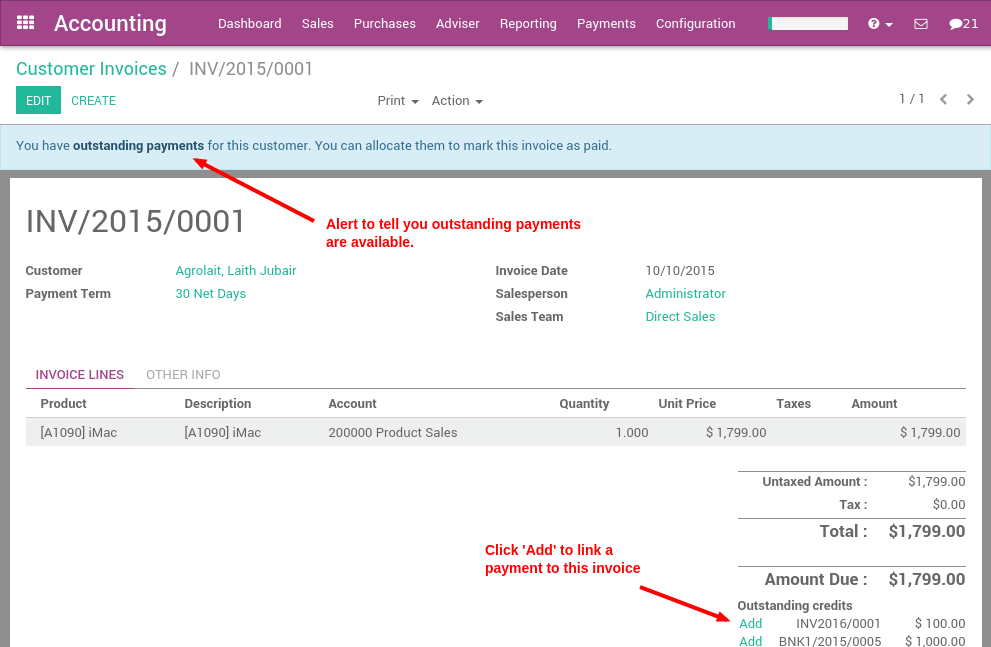Add outstanding credit INV2016/0001
991x647 pixels.
point(750,623)
